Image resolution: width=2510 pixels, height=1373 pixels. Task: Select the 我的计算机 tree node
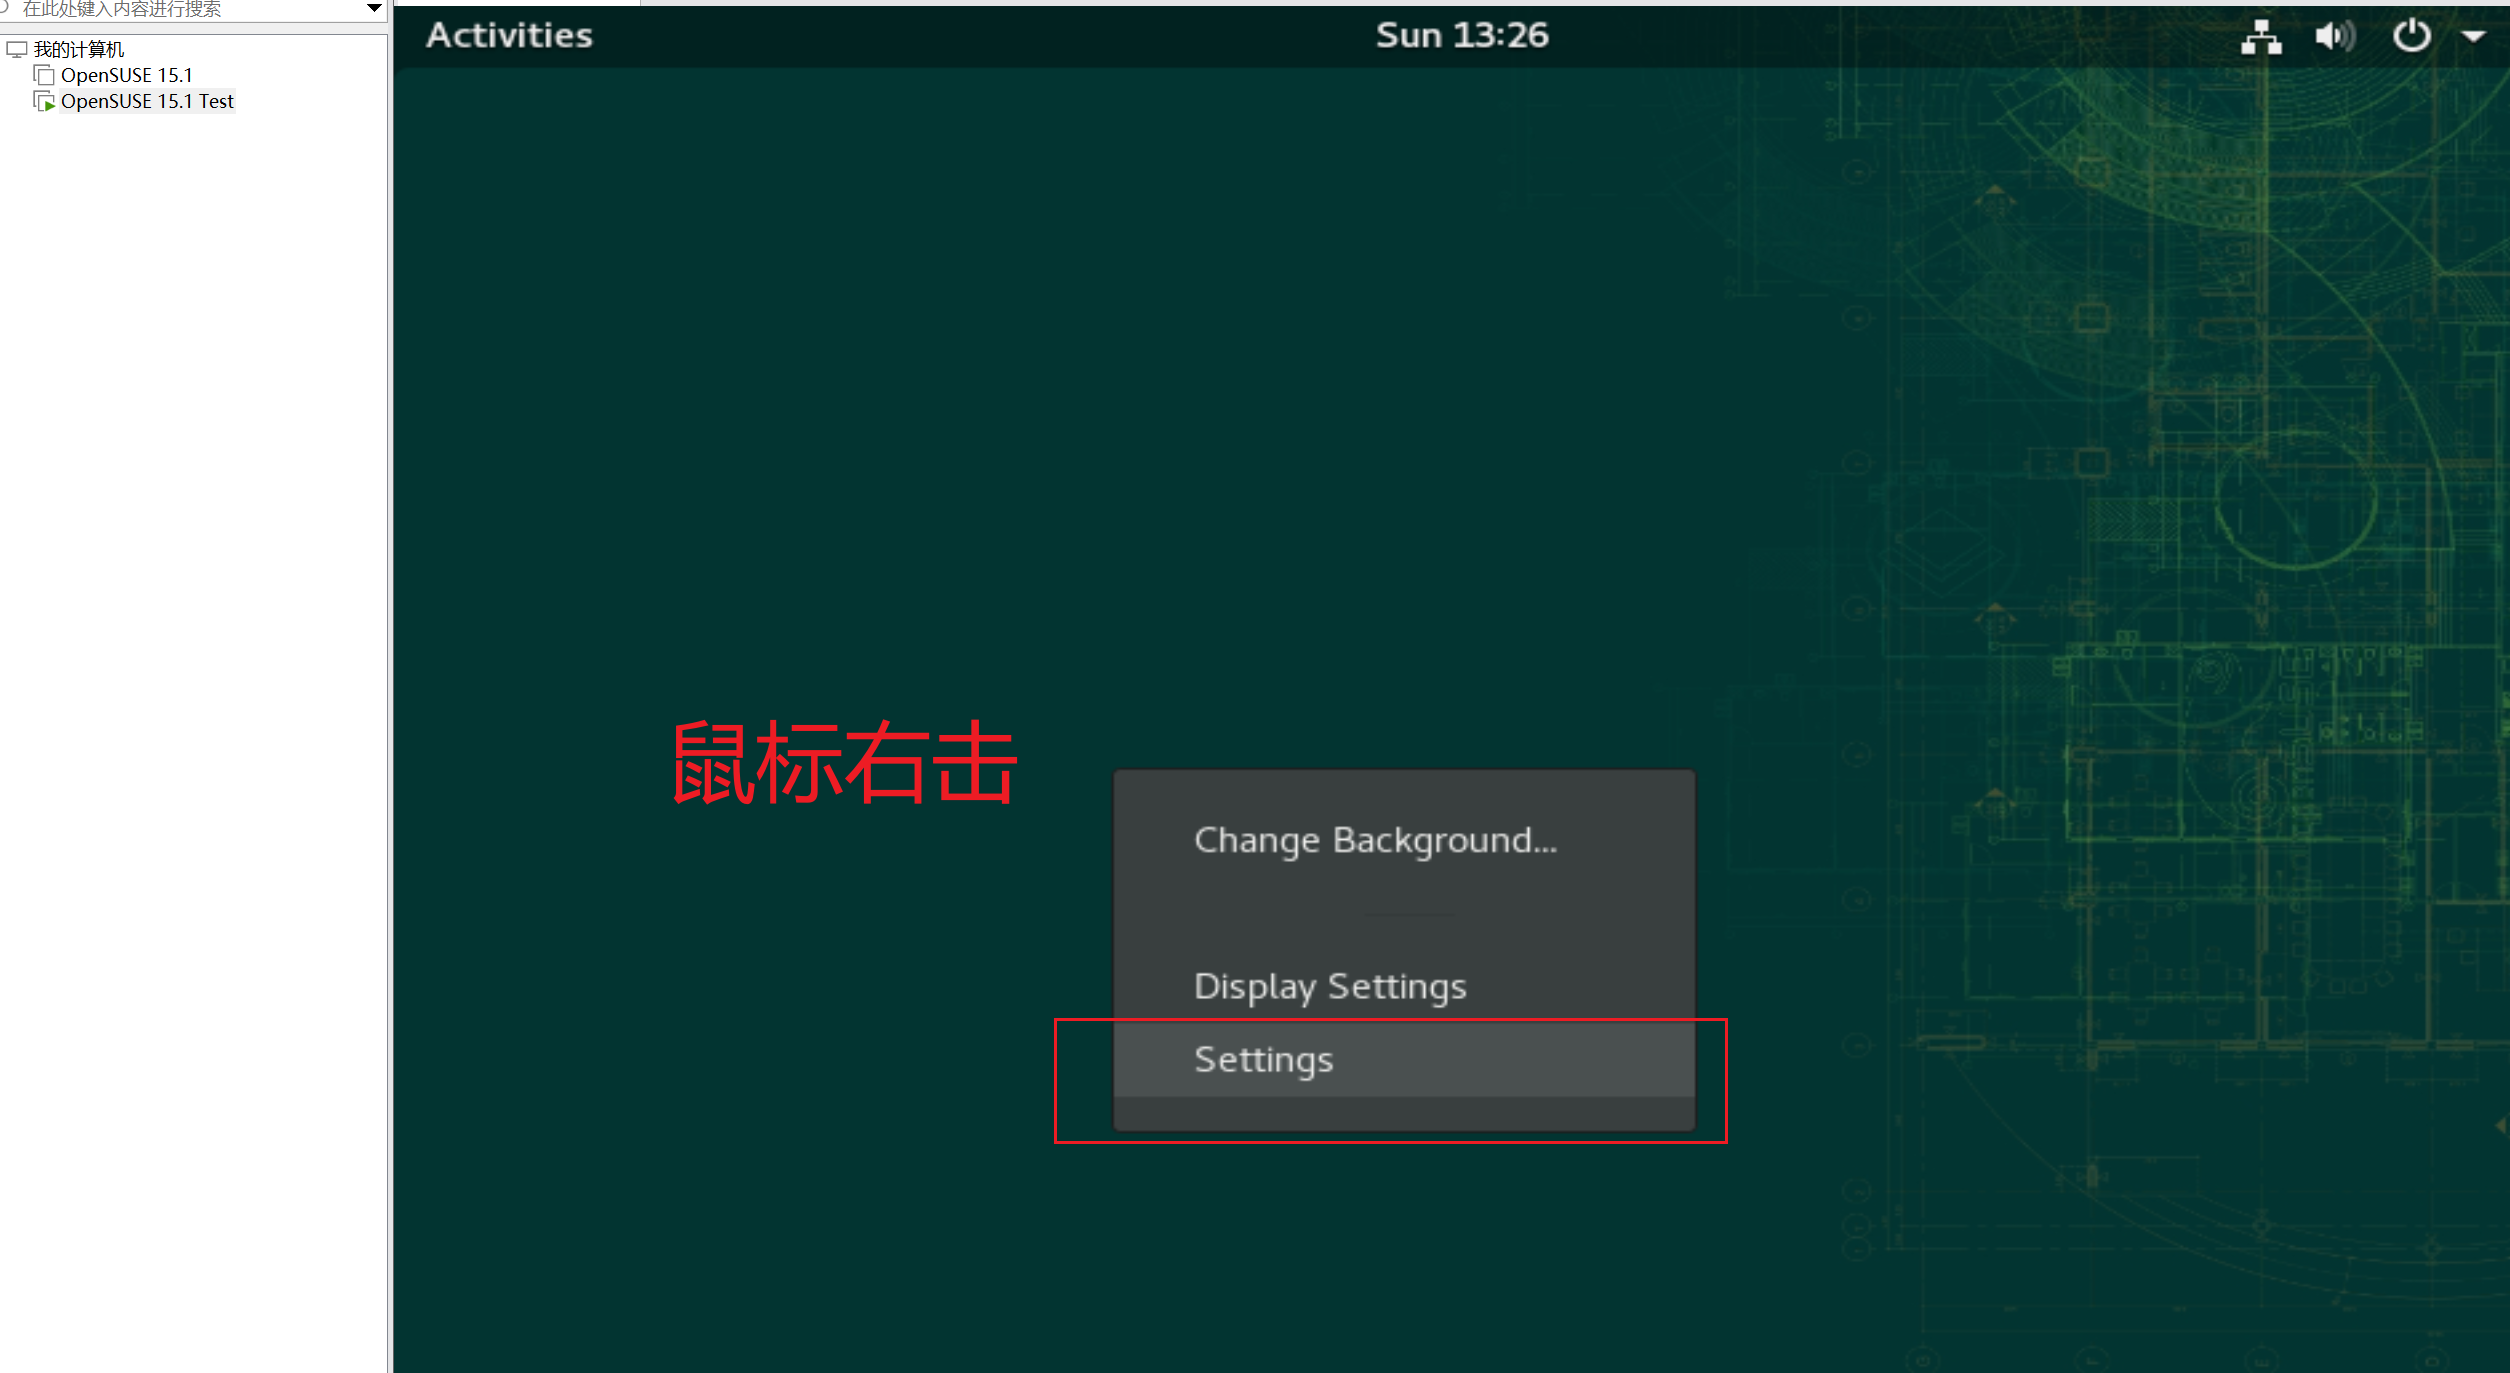pyautogui.click(x=79, y=49)
